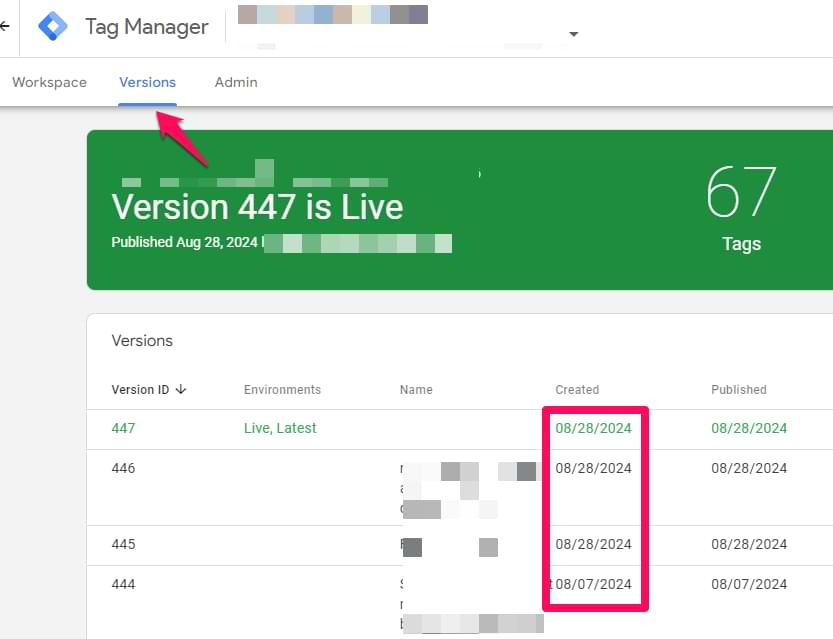Image resolution: width=833 pixels, height=639 pixels.
Task: Click the Published column header
Action: (x=738, y=389)
